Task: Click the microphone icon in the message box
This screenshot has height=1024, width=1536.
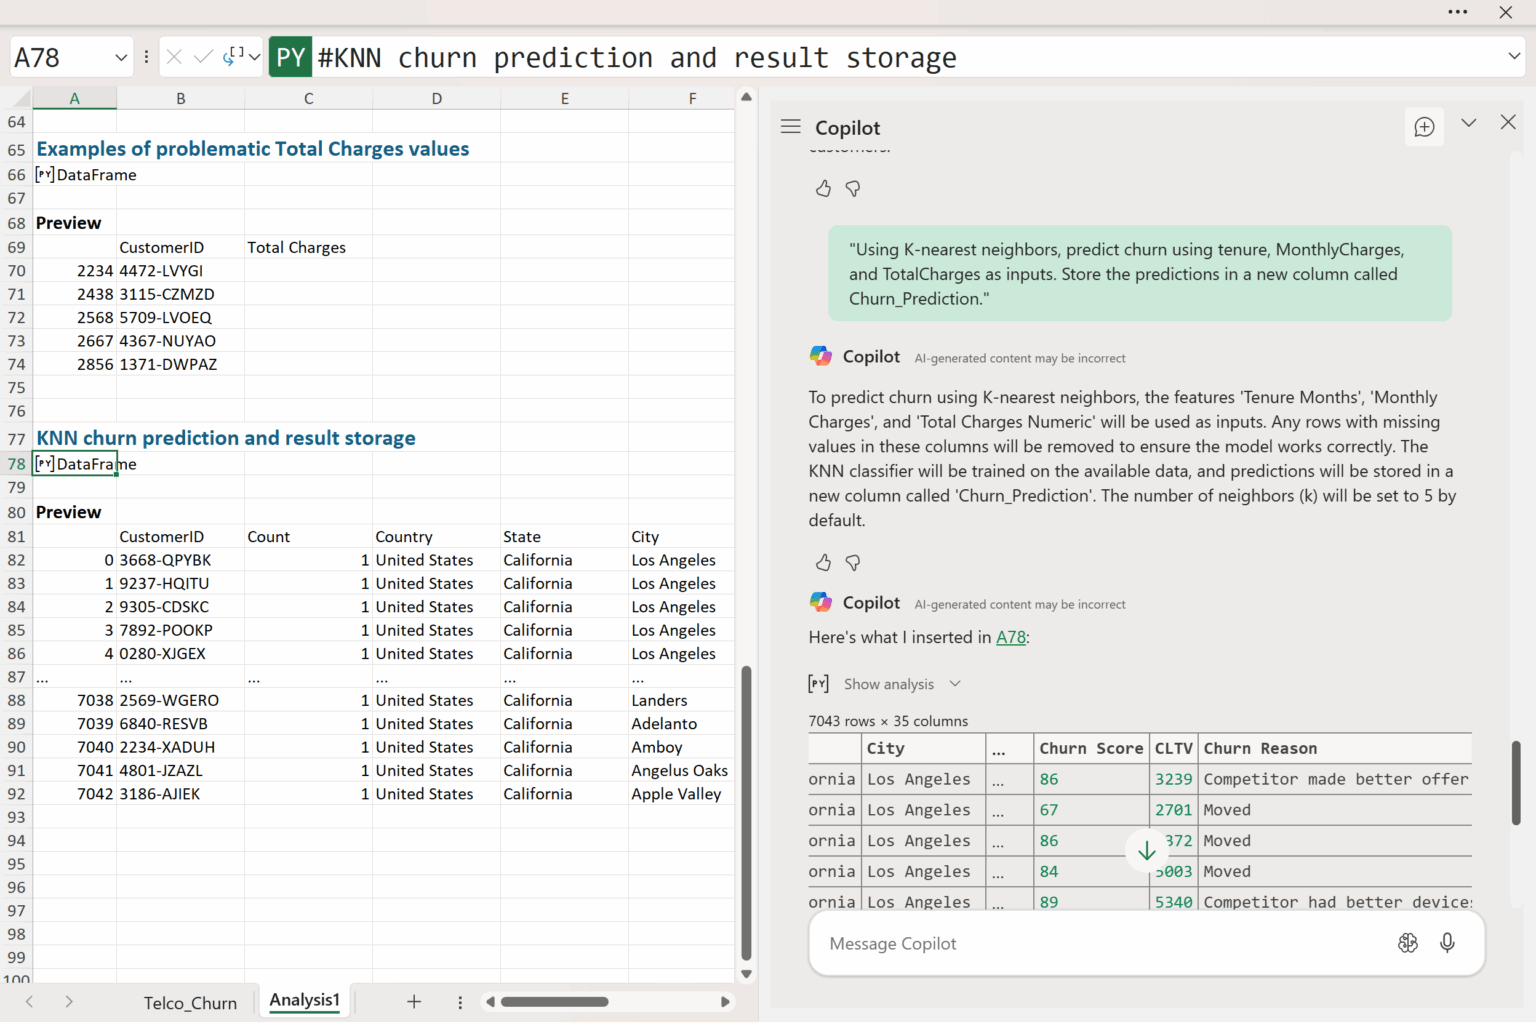Action: pyautogui.click(x=1447, y=943)
